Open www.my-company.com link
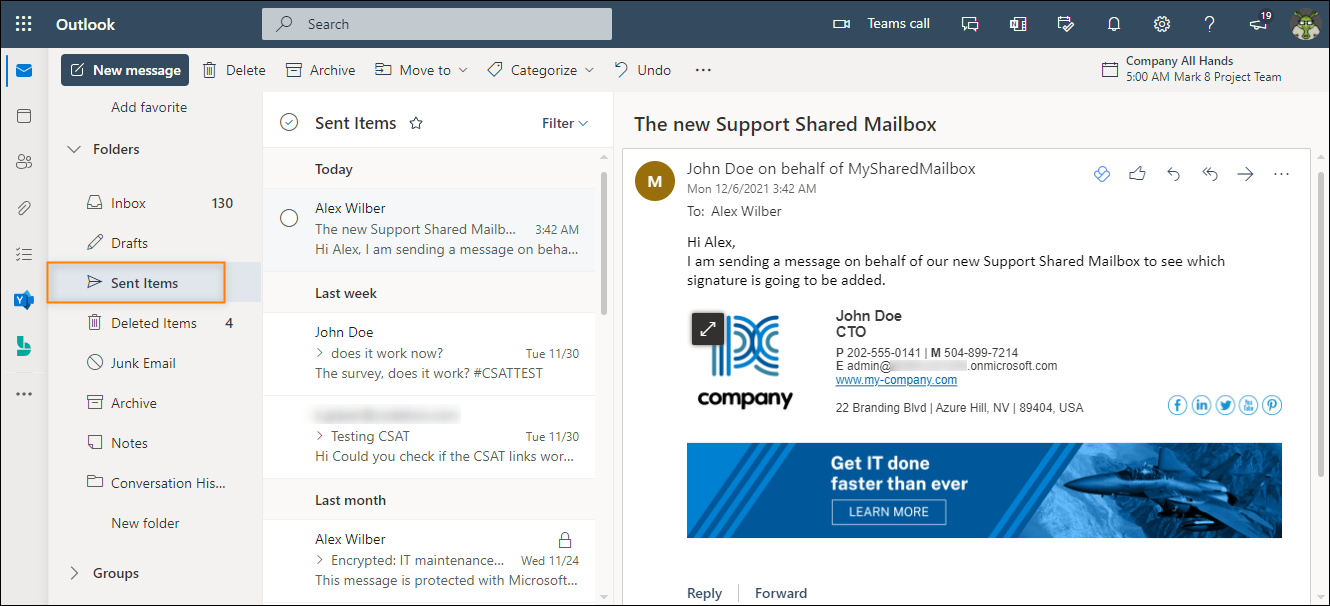Viewport: 1330px width, 606px height. point(896,380)
